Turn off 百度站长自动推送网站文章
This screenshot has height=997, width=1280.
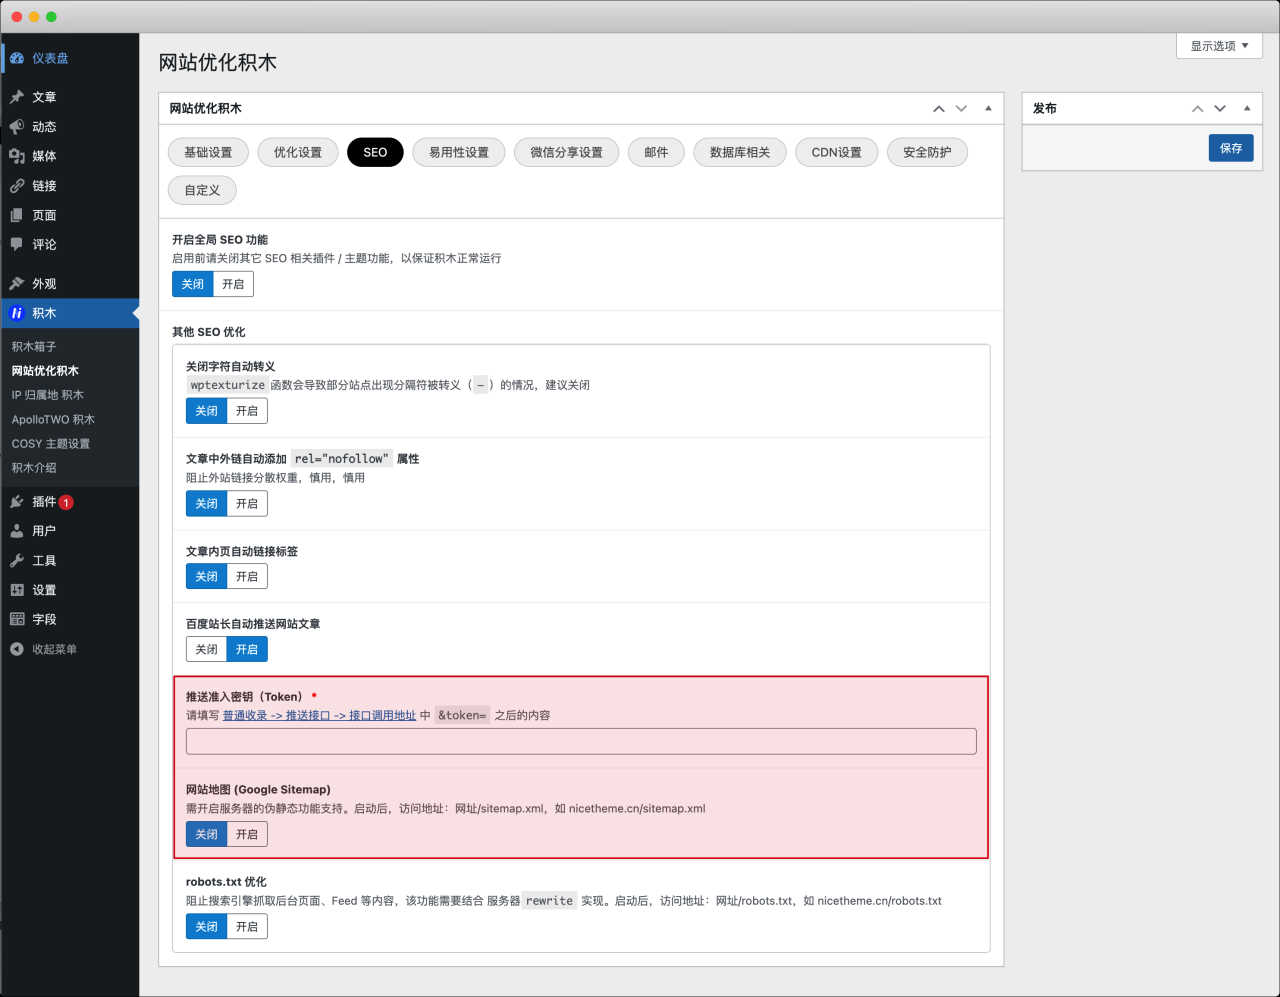(x=206, y=648)
